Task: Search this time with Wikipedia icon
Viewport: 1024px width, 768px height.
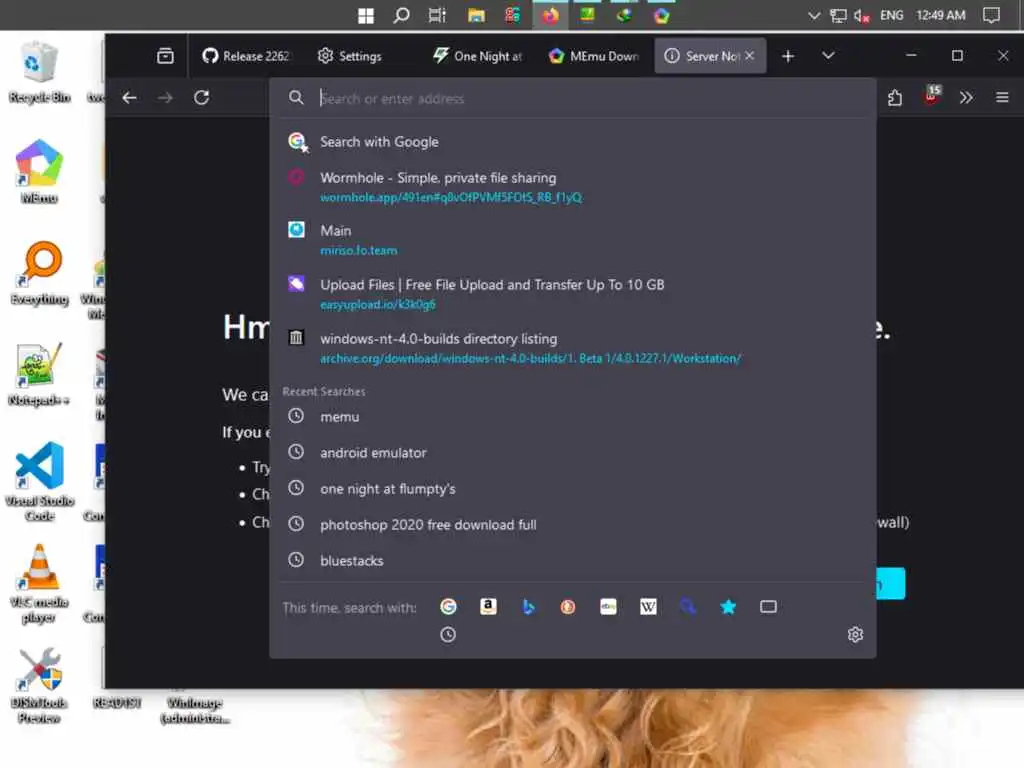Action: pyautogui.click(x=648, y=607)
